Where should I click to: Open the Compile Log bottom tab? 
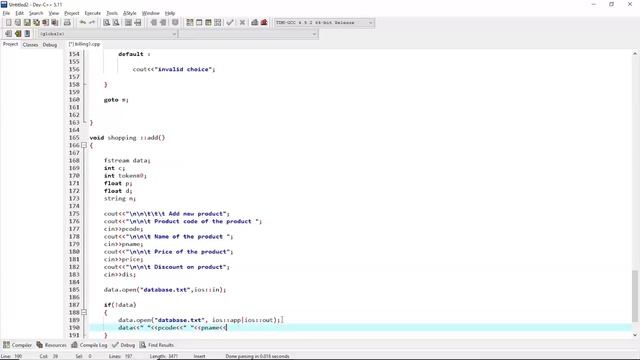click(89, 345)
